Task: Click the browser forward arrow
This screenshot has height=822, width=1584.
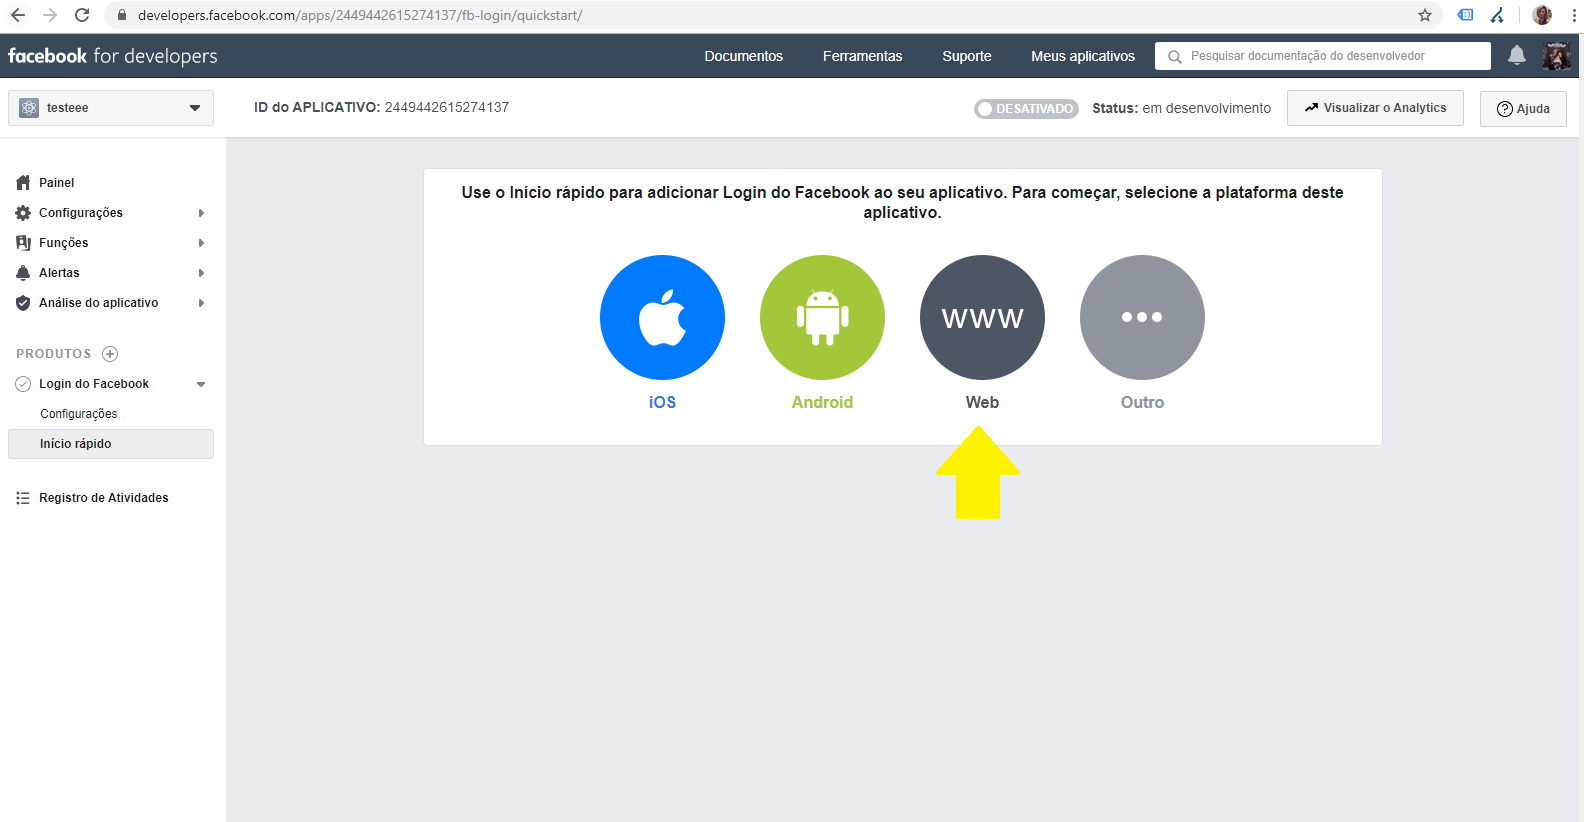Action: coord(50,15)
